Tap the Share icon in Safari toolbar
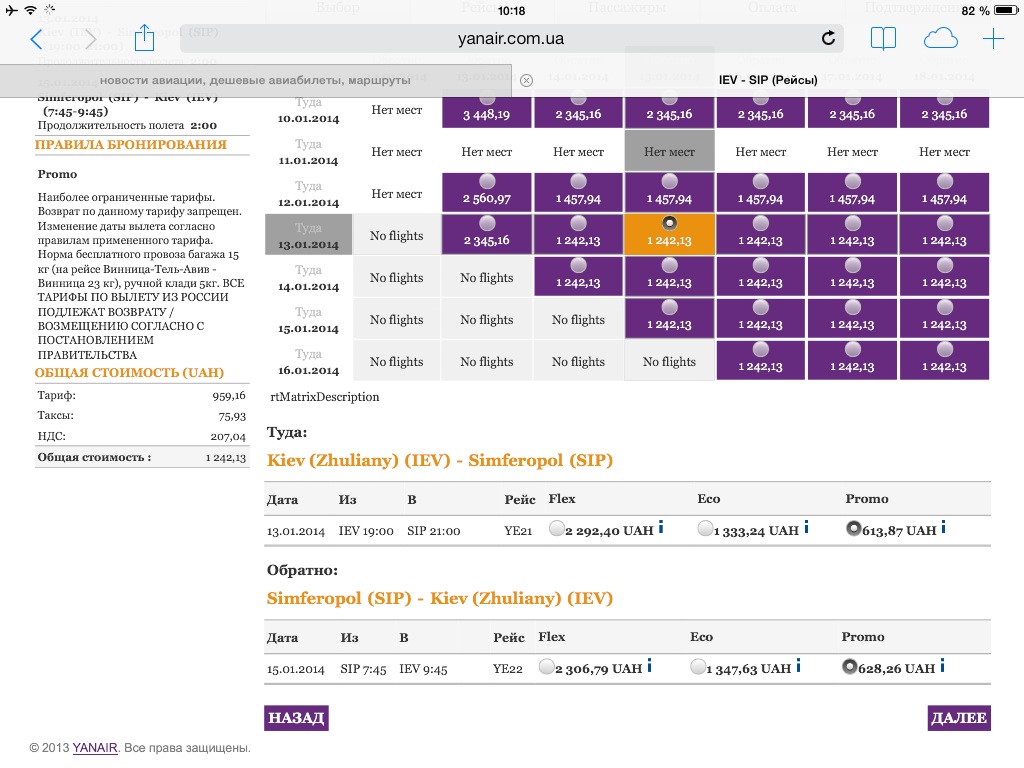1024x768 pixels. pos(144,39)
